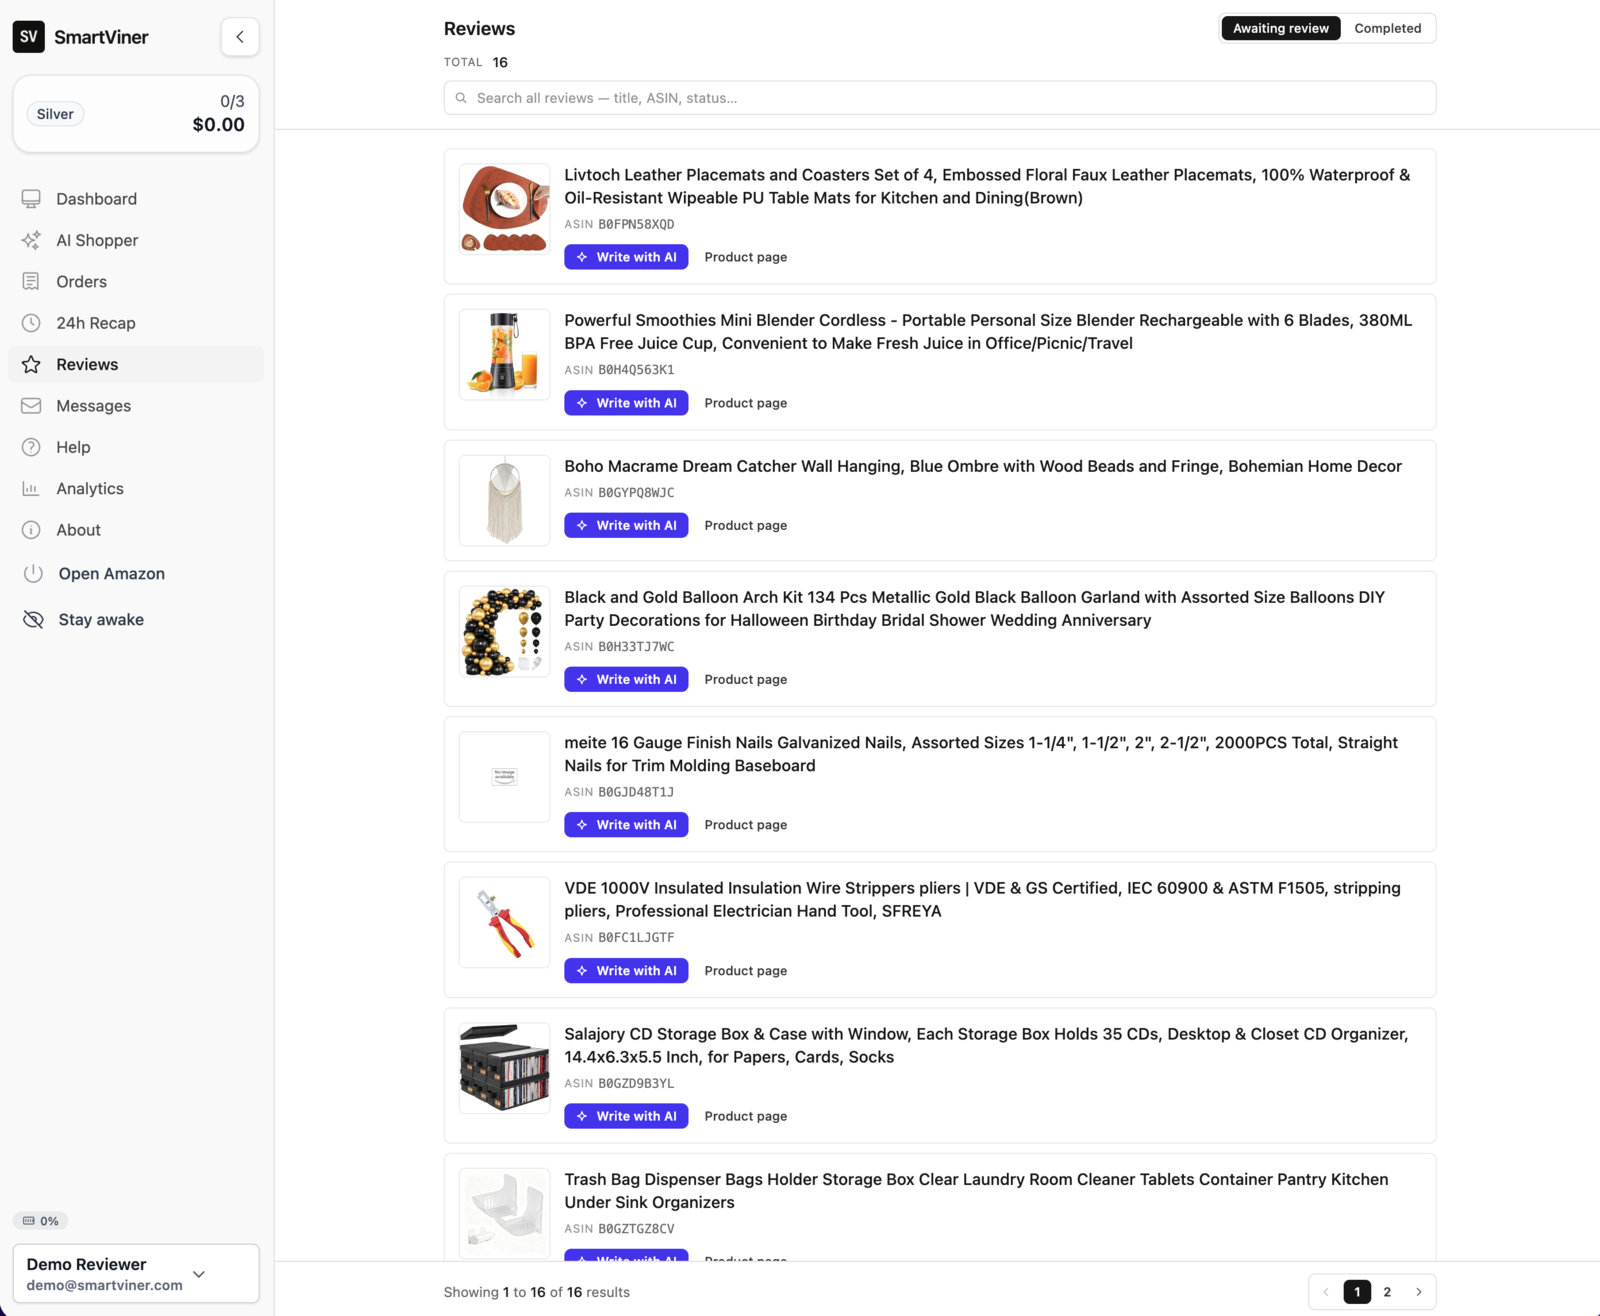Write with AI for Mini Blender Cordless
Image resolution: width=1600 pixels, height=1316 pixels.
626,403
